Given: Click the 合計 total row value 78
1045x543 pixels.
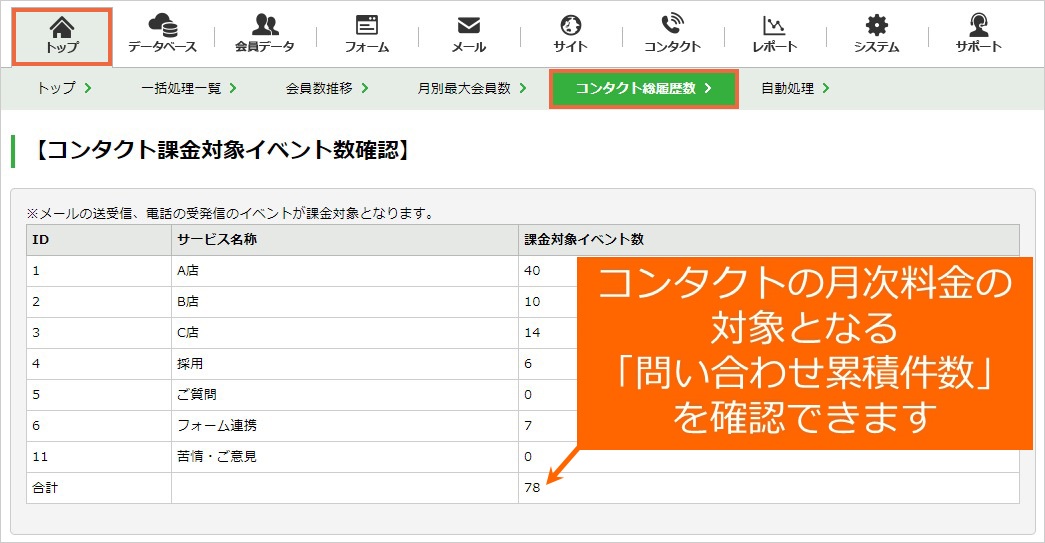Looking at the screenshot, I should 532,488.
